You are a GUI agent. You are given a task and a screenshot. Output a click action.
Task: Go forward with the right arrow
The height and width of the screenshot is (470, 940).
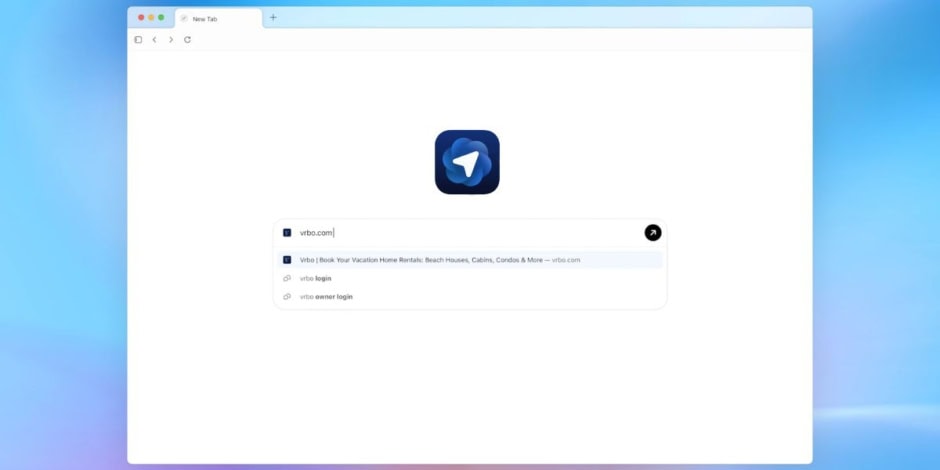click(171, 40)
